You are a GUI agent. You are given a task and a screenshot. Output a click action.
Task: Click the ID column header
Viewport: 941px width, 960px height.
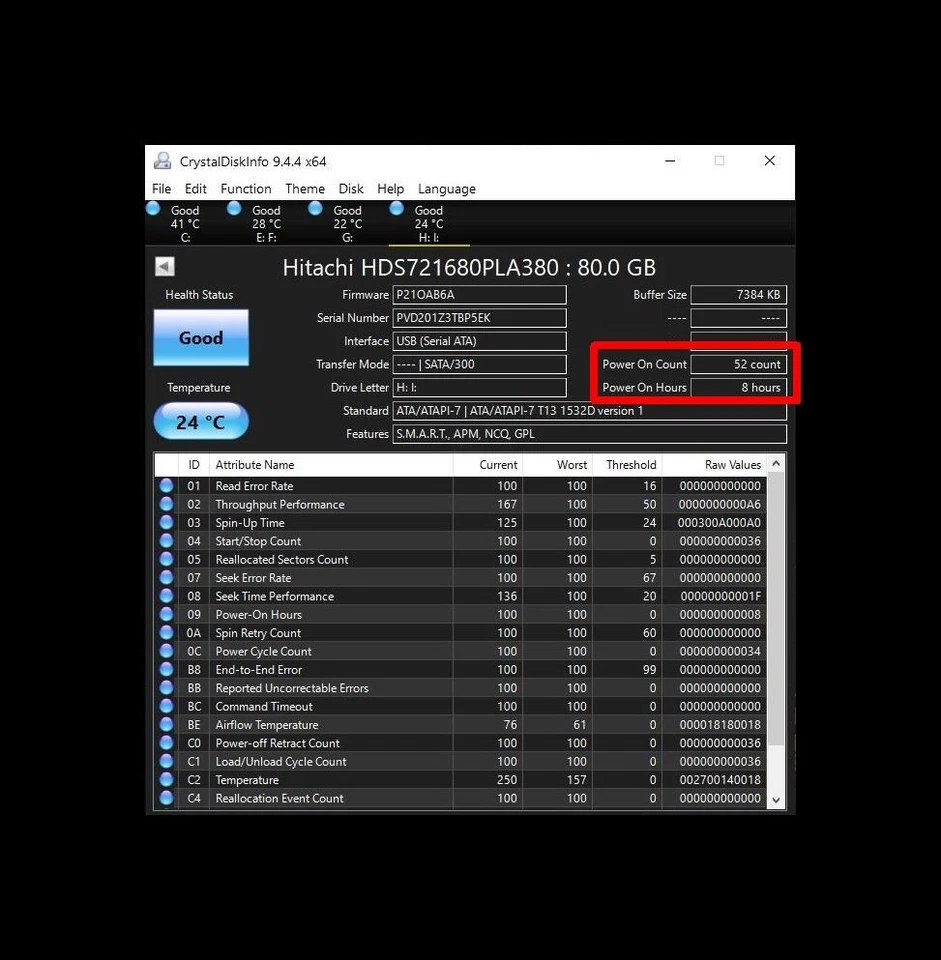click(x=193, y=465)
